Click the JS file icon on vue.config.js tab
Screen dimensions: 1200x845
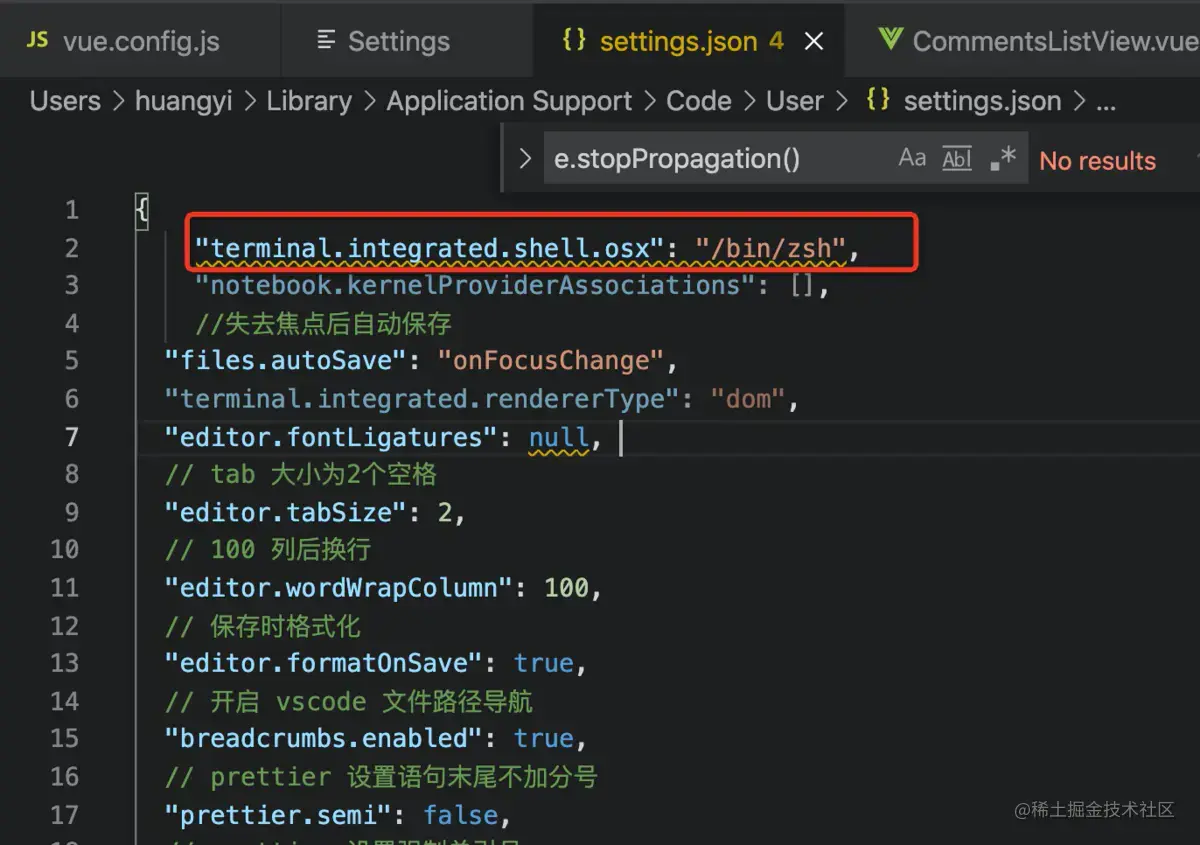click(x=37, y=41)
